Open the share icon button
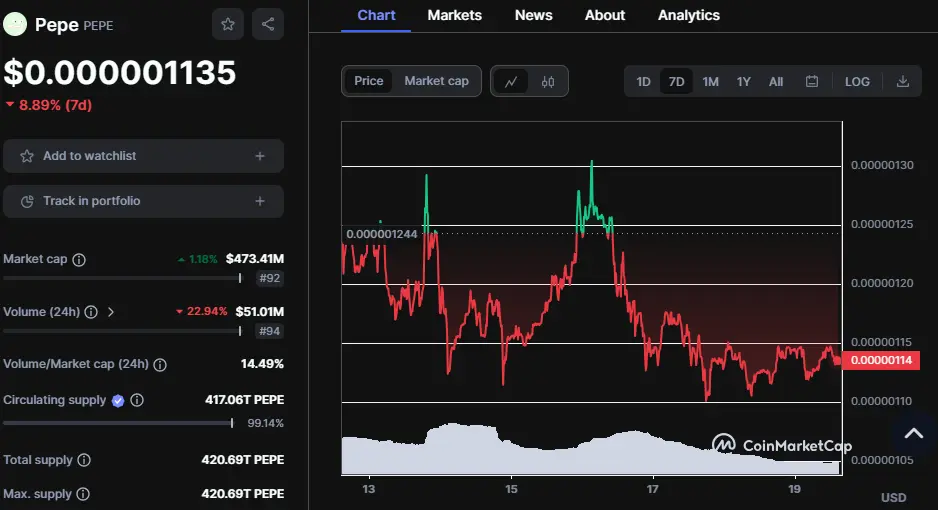 click(x=267, y=25)
